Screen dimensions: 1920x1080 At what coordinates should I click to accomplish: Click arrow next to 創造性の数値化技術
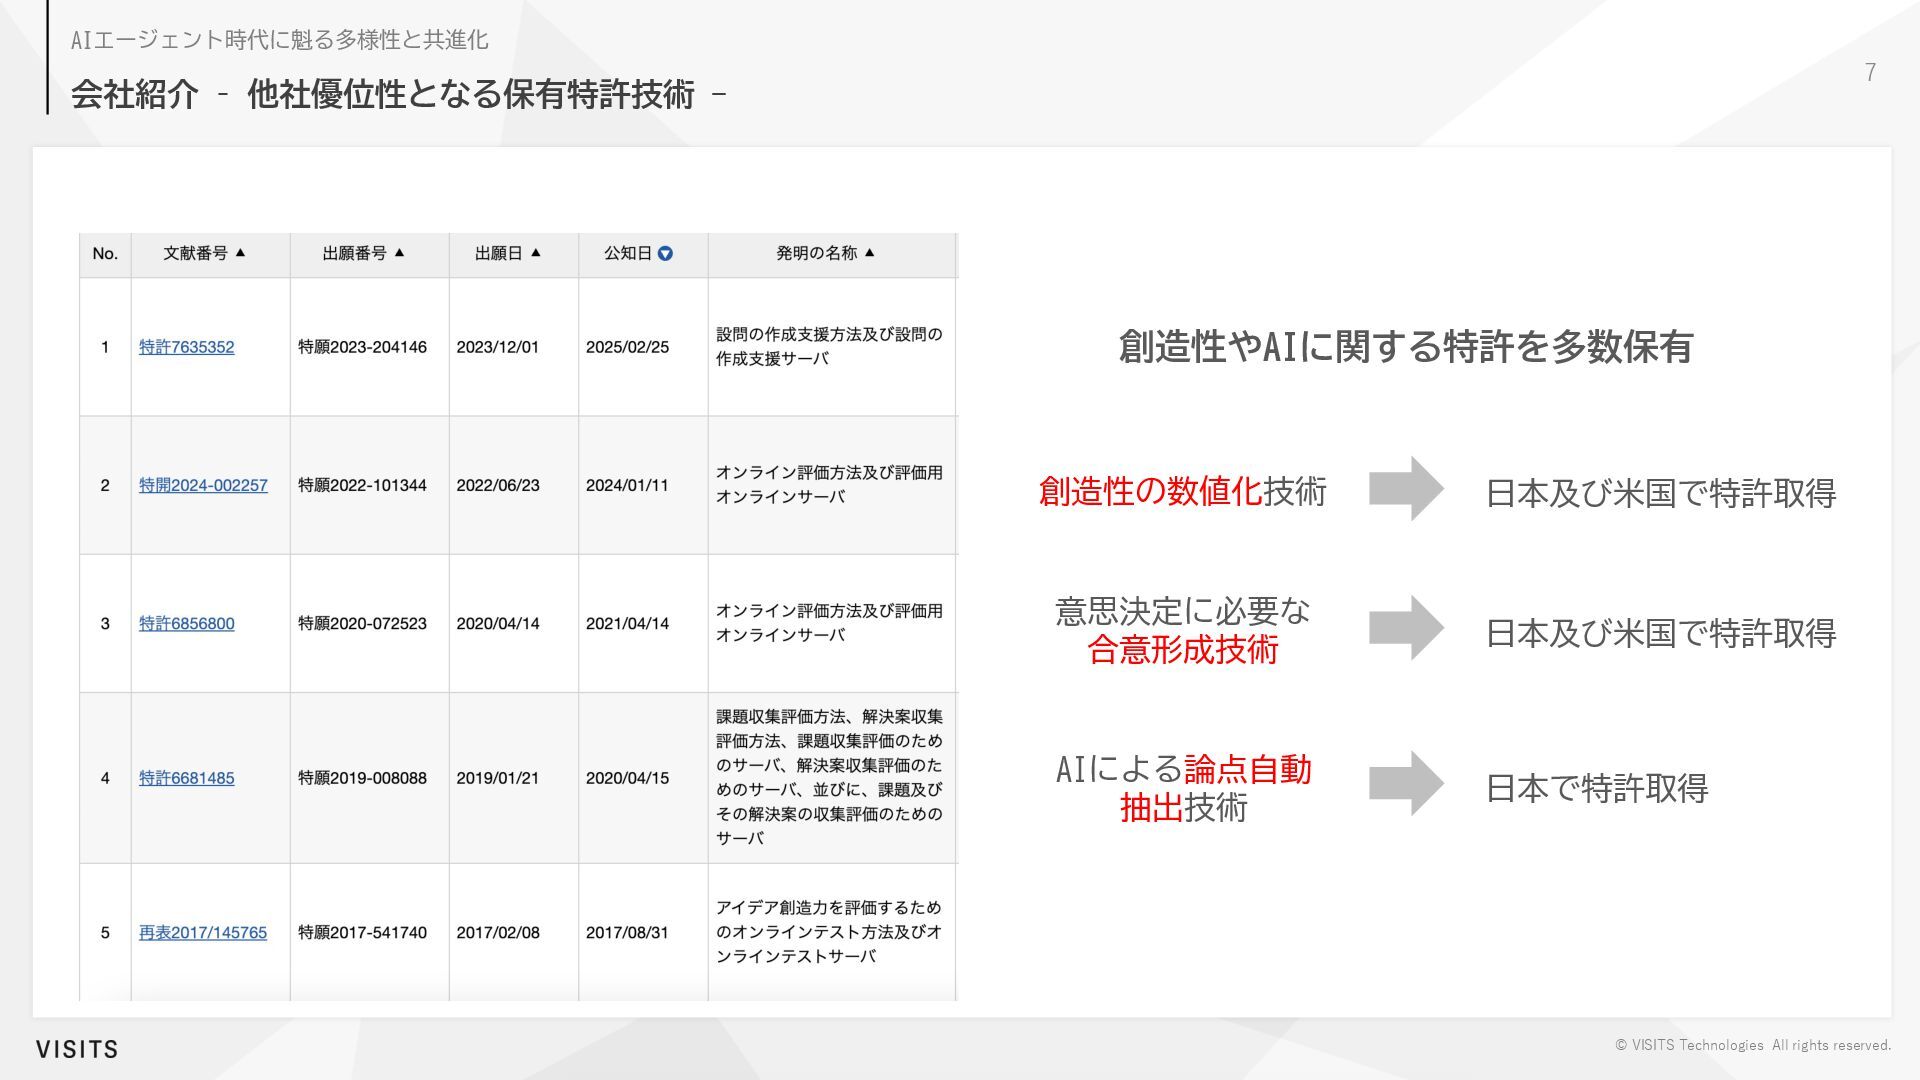pyautogui.click(x=1406, y=488)
